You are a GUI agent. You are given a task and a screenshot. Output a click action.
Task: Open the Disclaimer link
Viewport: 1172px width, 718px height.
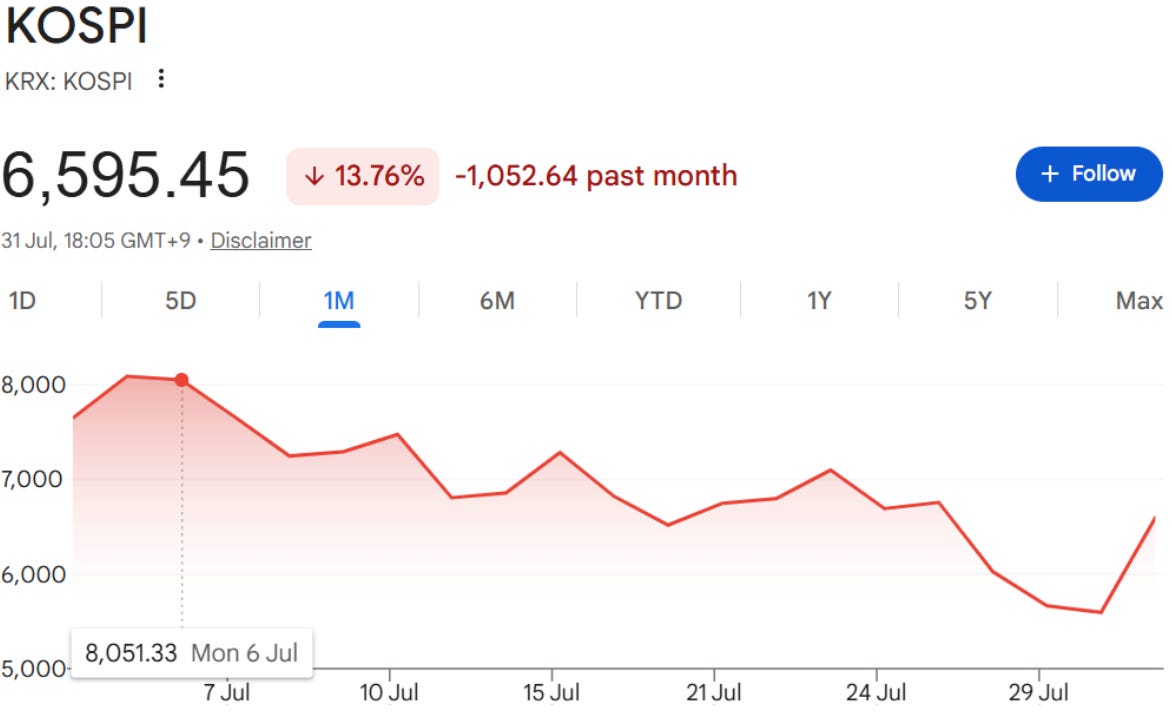point(261,241)
